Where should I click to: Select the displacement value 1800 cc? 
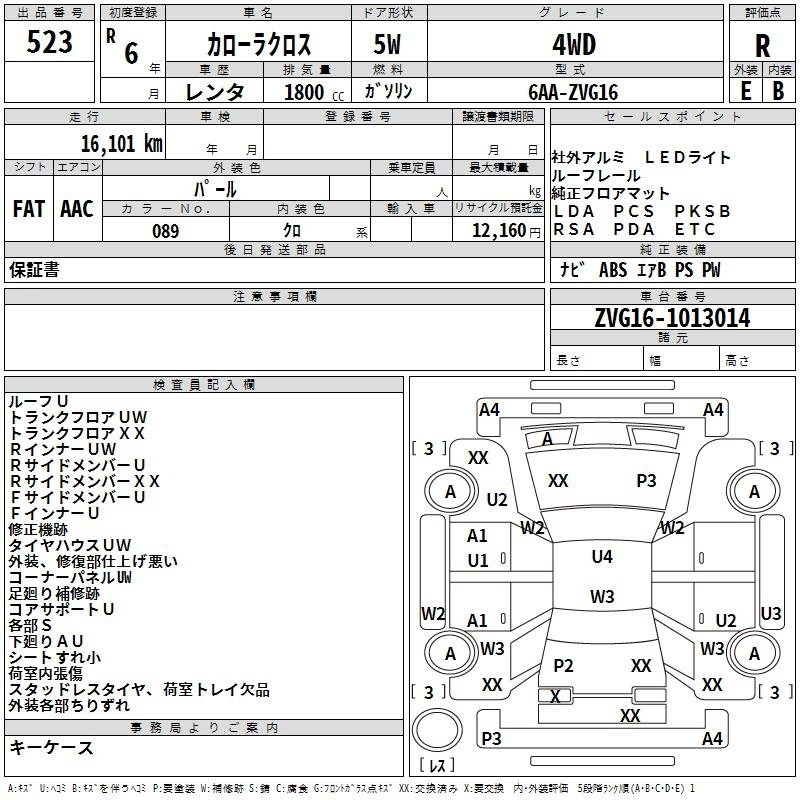pos(314,92)
